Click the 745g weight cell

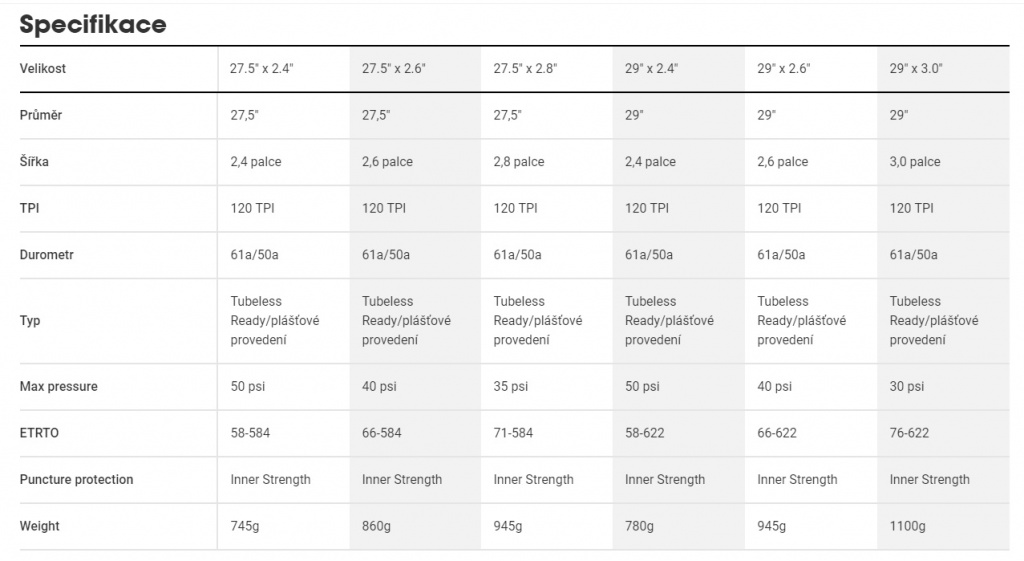click(244, 526)
